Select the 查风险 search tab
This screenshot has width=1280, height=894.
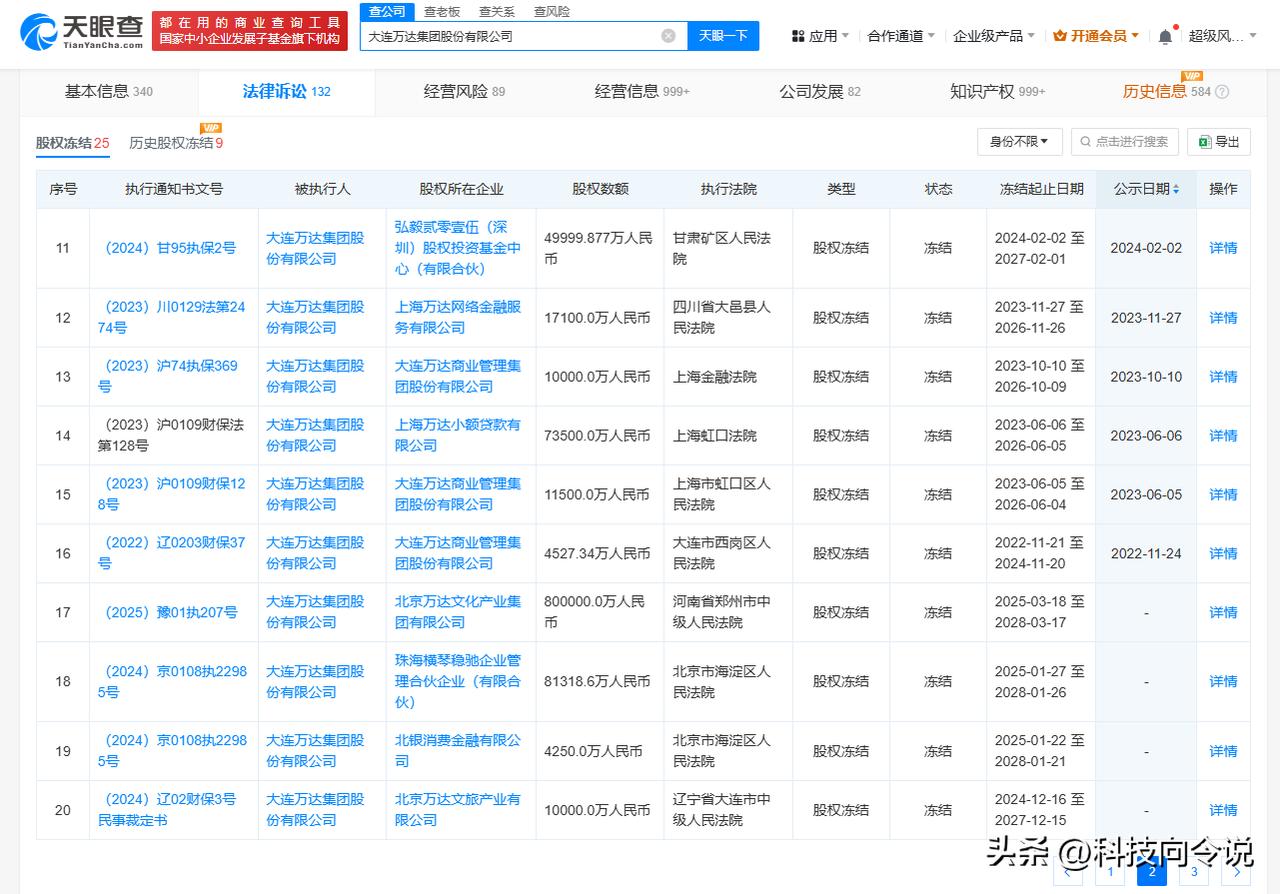click(552, 12)
